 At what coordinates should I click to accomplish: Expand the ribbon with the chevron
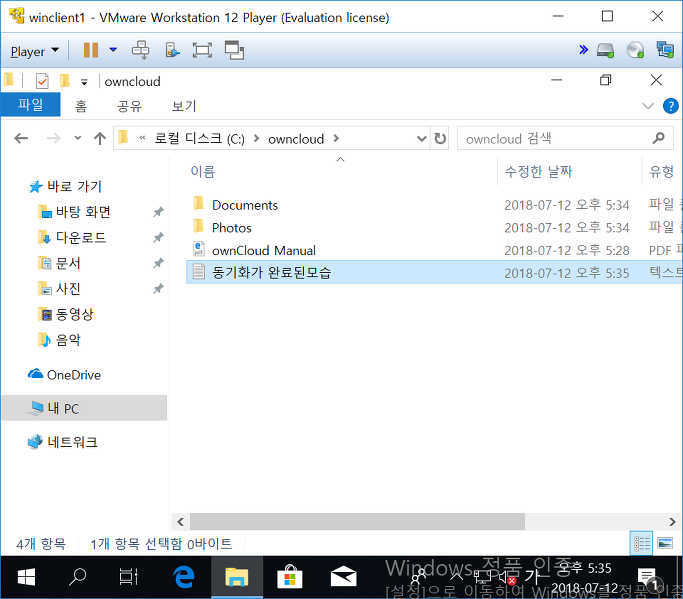(648, 106)
